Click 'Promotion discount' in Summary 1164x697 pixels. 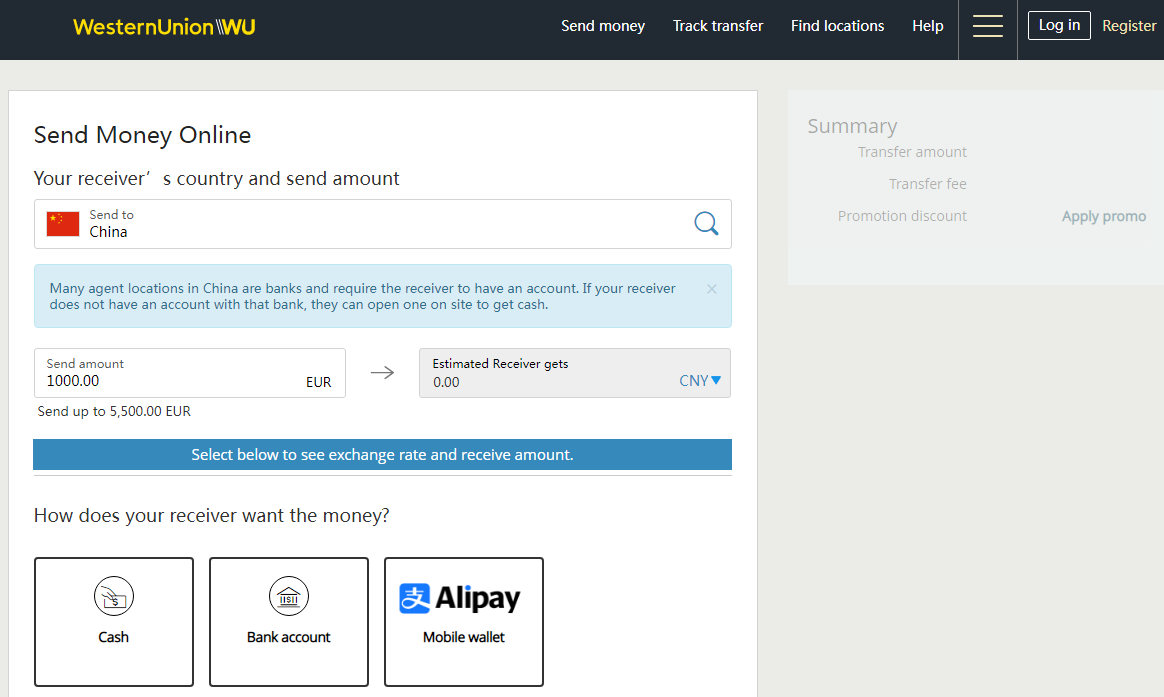coord(902,216)
